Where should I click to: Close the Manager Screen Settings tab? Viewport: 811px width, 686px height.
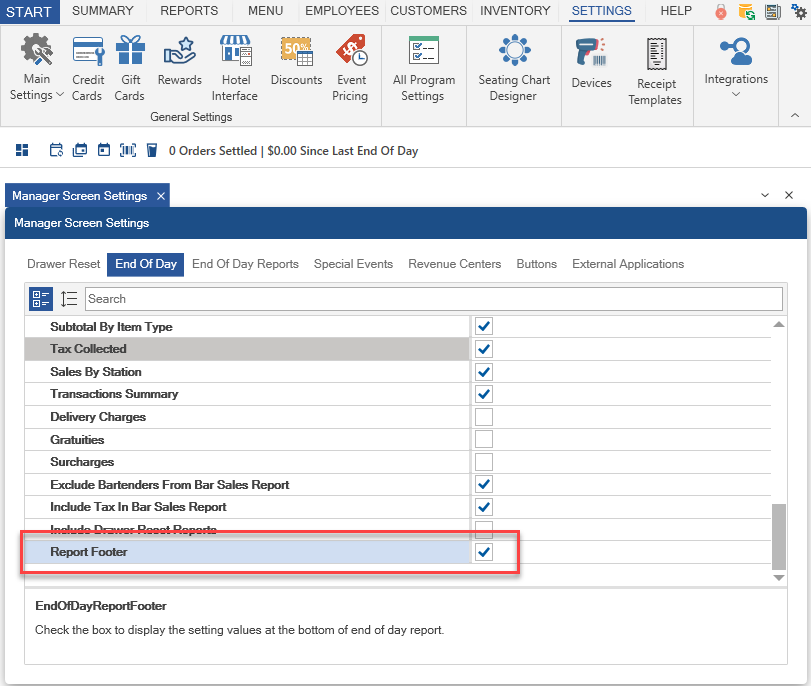pyautogui.click(x=161, y=196)
